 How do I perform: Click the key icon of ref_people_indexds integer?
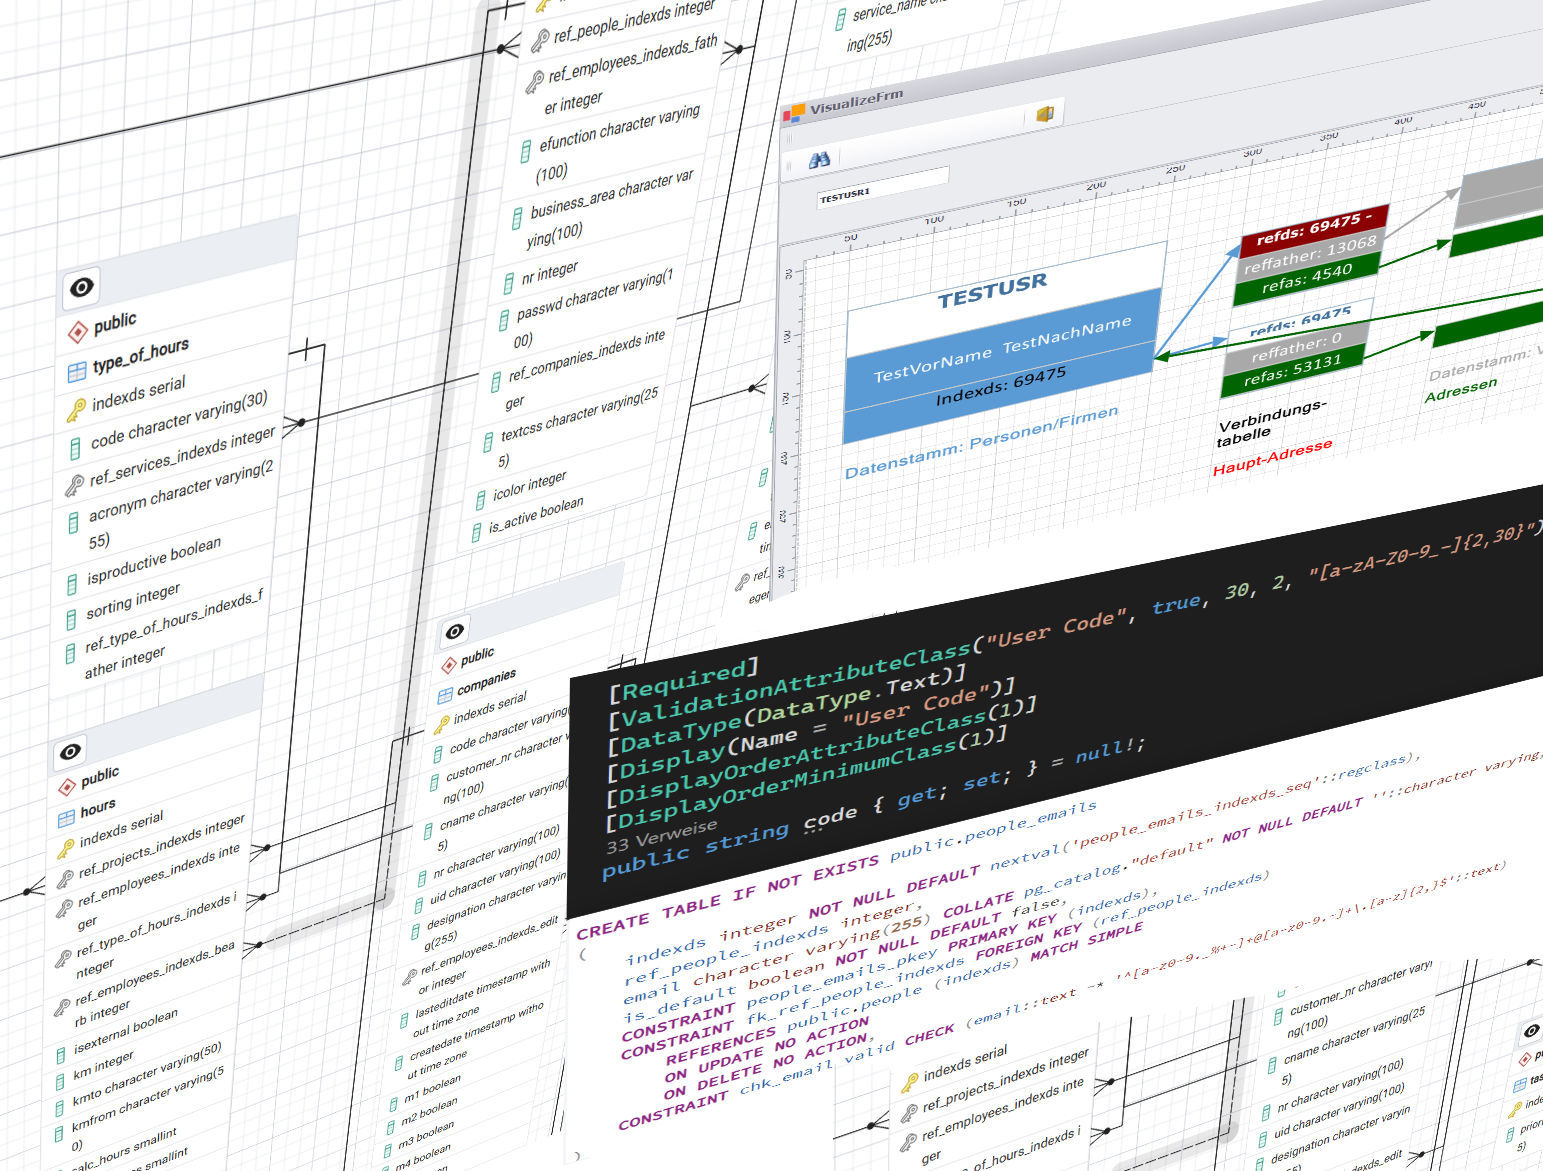(x=539, y=41)
